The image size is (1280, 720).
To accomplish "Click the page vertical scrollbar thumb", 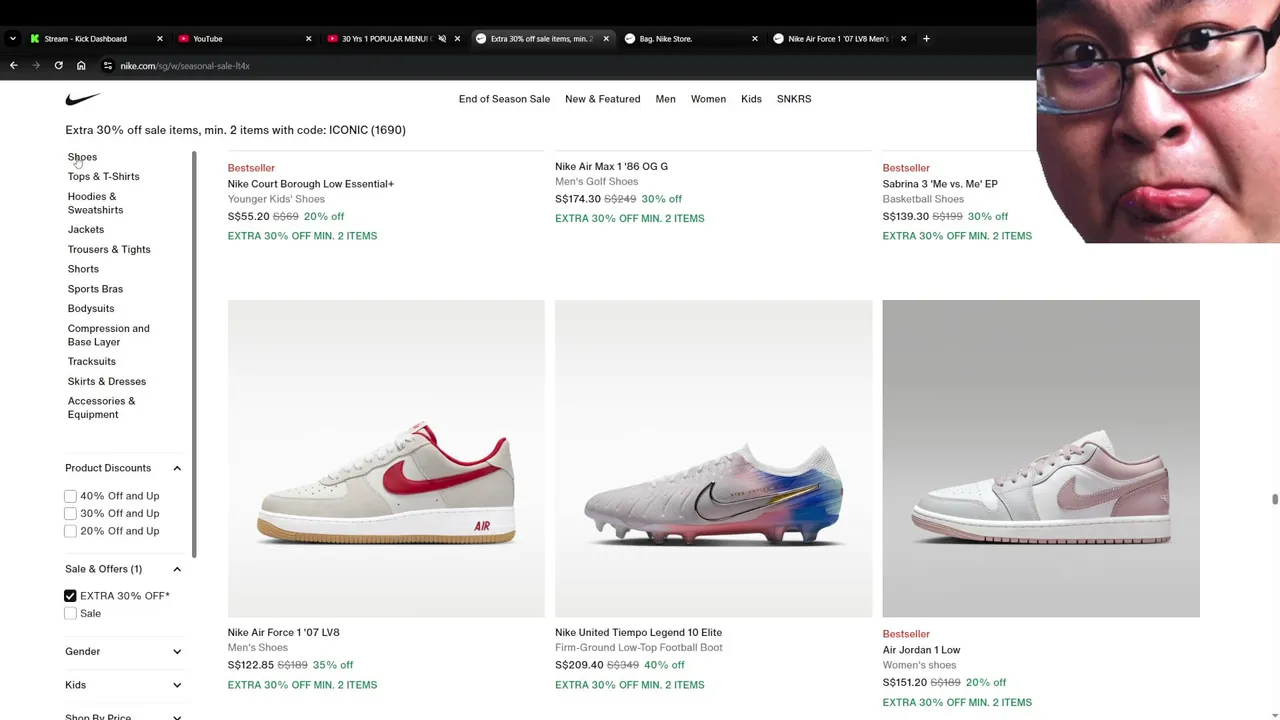I will point(1274,500).
